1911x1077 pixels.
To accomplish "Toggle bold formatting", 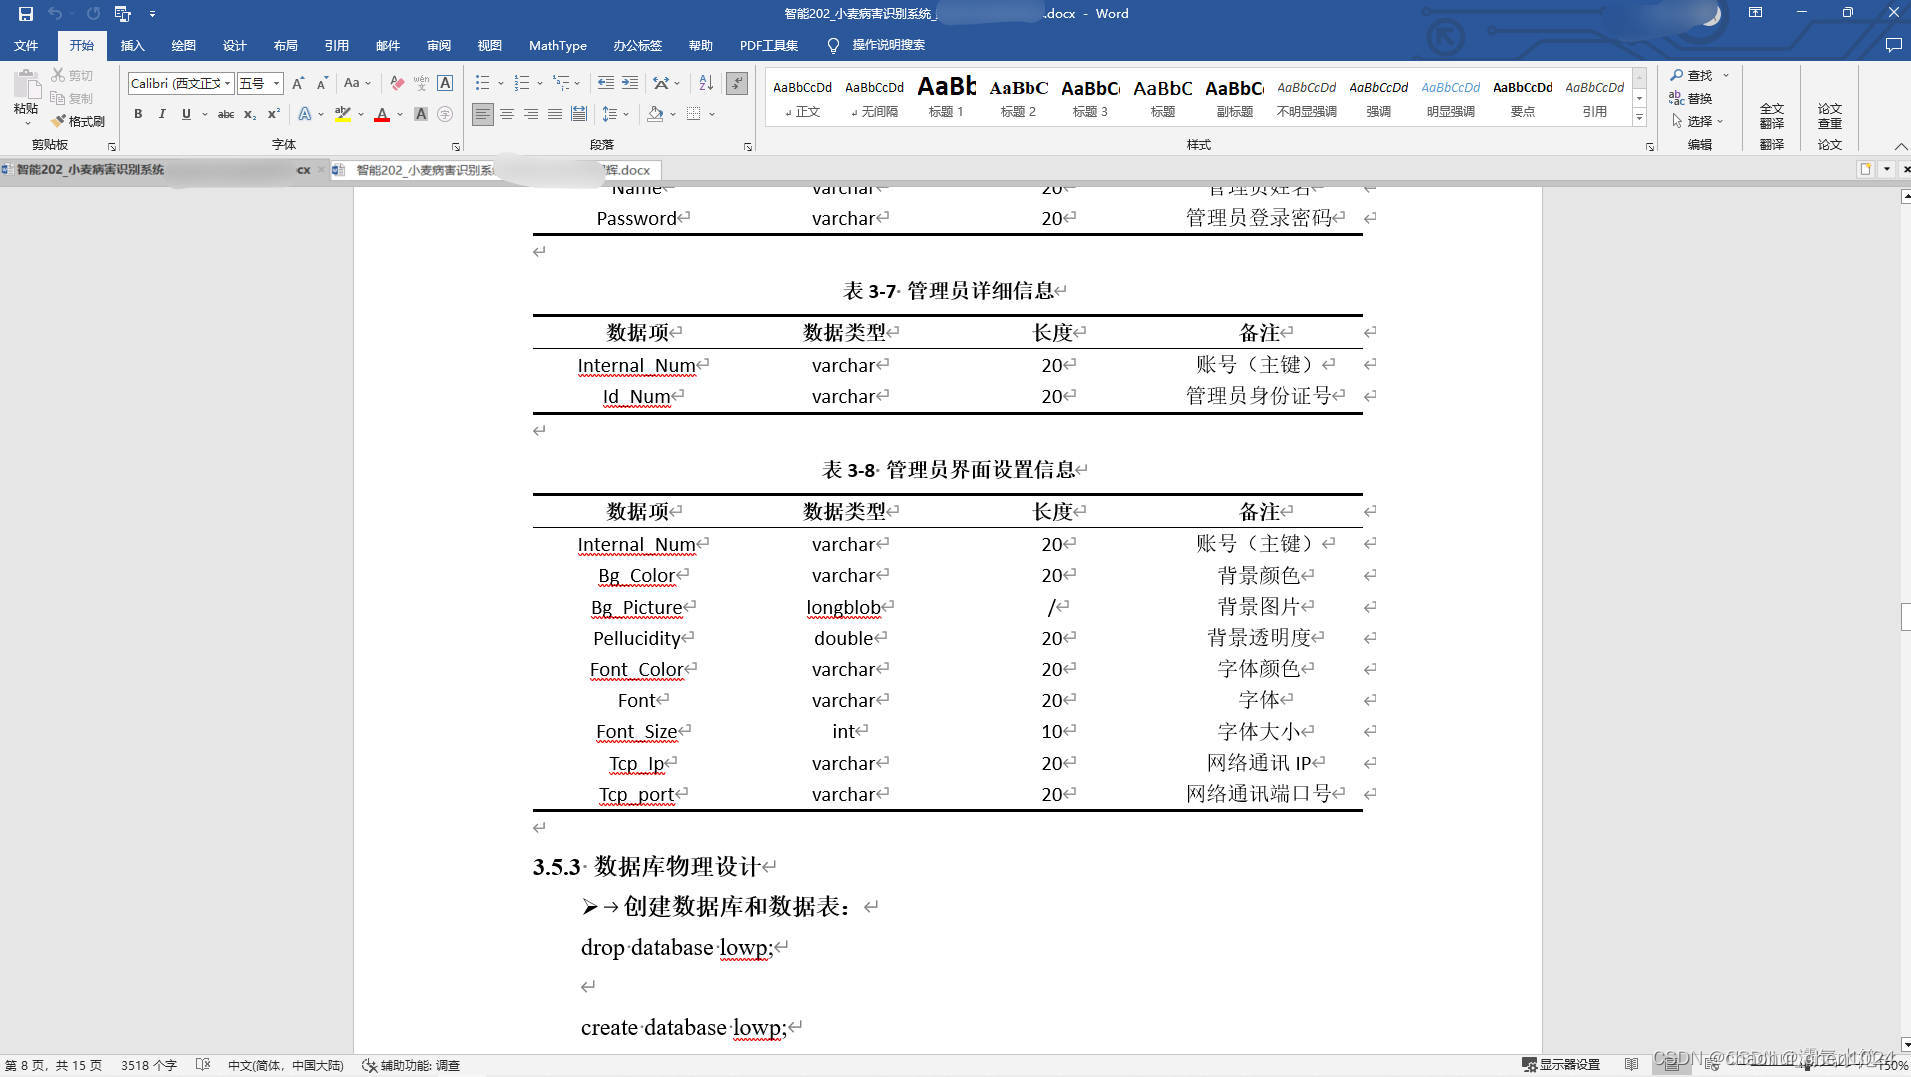I will pyautogui.click(x=138, y=114).
